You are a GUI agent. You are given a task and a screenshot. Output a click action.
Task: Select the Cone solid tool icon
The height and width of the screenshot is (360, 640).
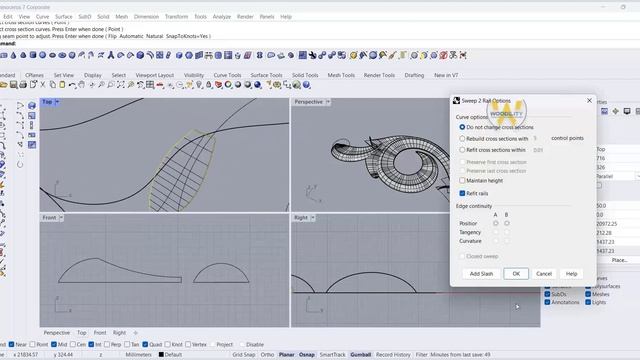(13, 55)
